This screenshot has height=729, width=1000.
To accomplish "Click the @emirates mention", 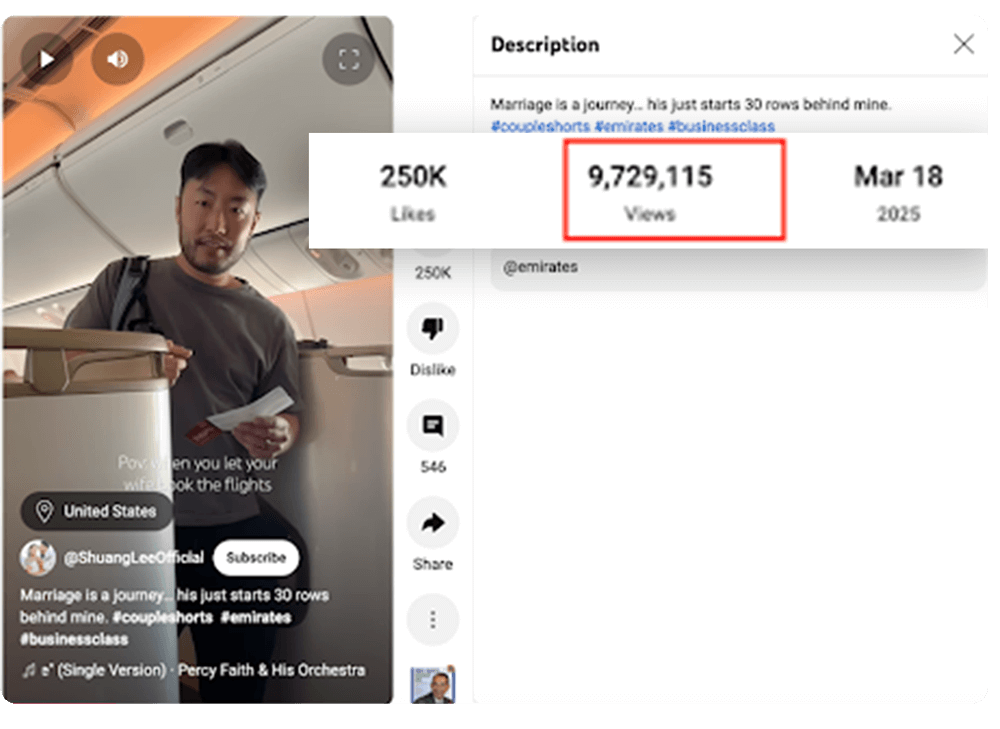I will (540, 267).
